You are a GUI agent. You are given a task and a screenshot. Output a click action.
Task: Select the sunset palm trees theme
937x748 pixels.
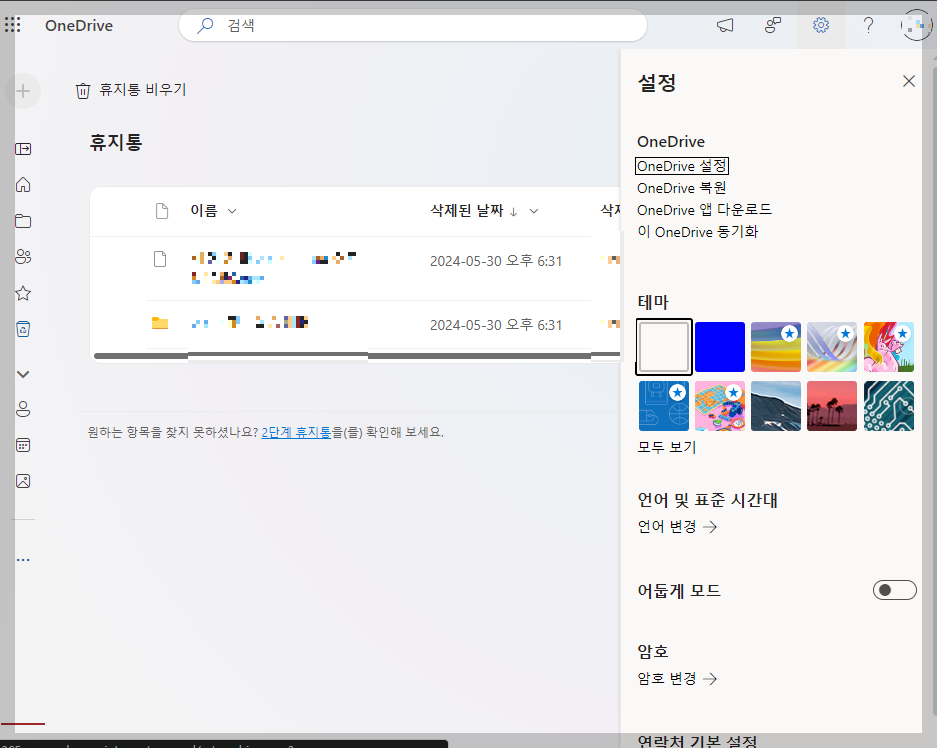(832, 406)
